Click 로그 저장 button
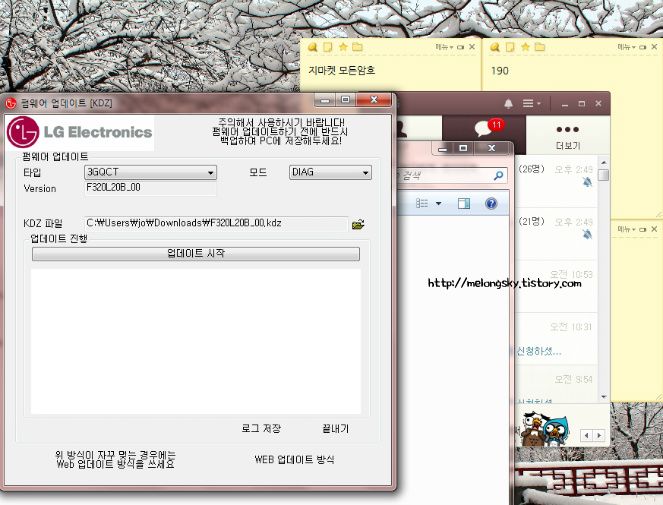Screen dimensions: 663x505 pos(261,428)
